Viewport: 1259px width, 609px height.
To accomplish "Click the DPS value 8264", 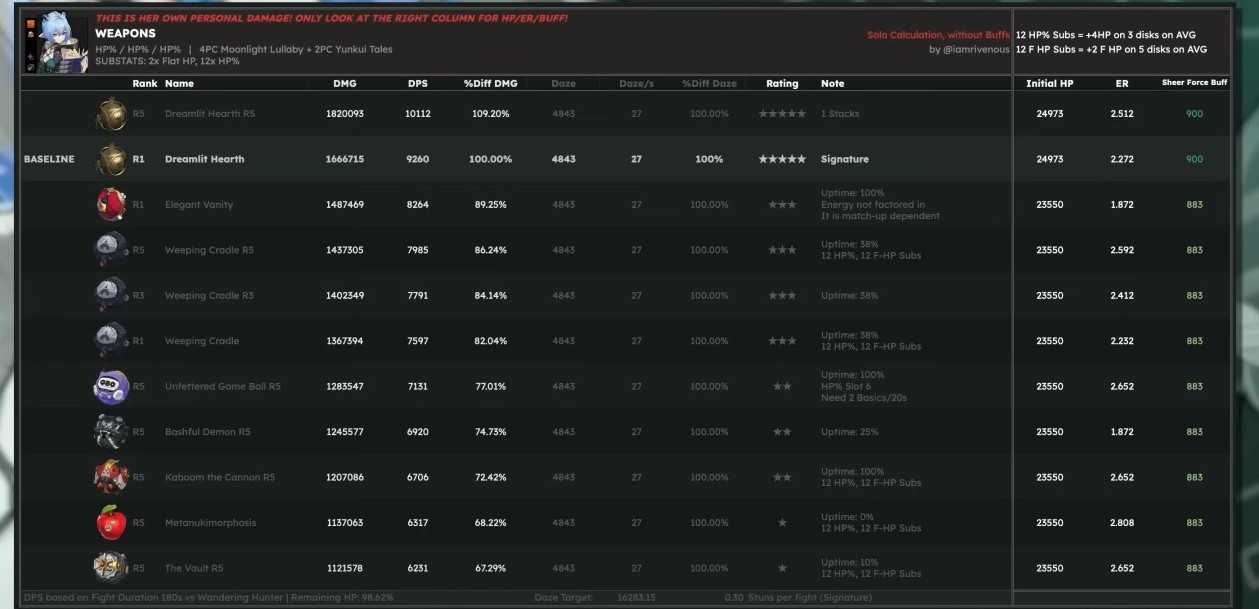I will click(418, 205).
